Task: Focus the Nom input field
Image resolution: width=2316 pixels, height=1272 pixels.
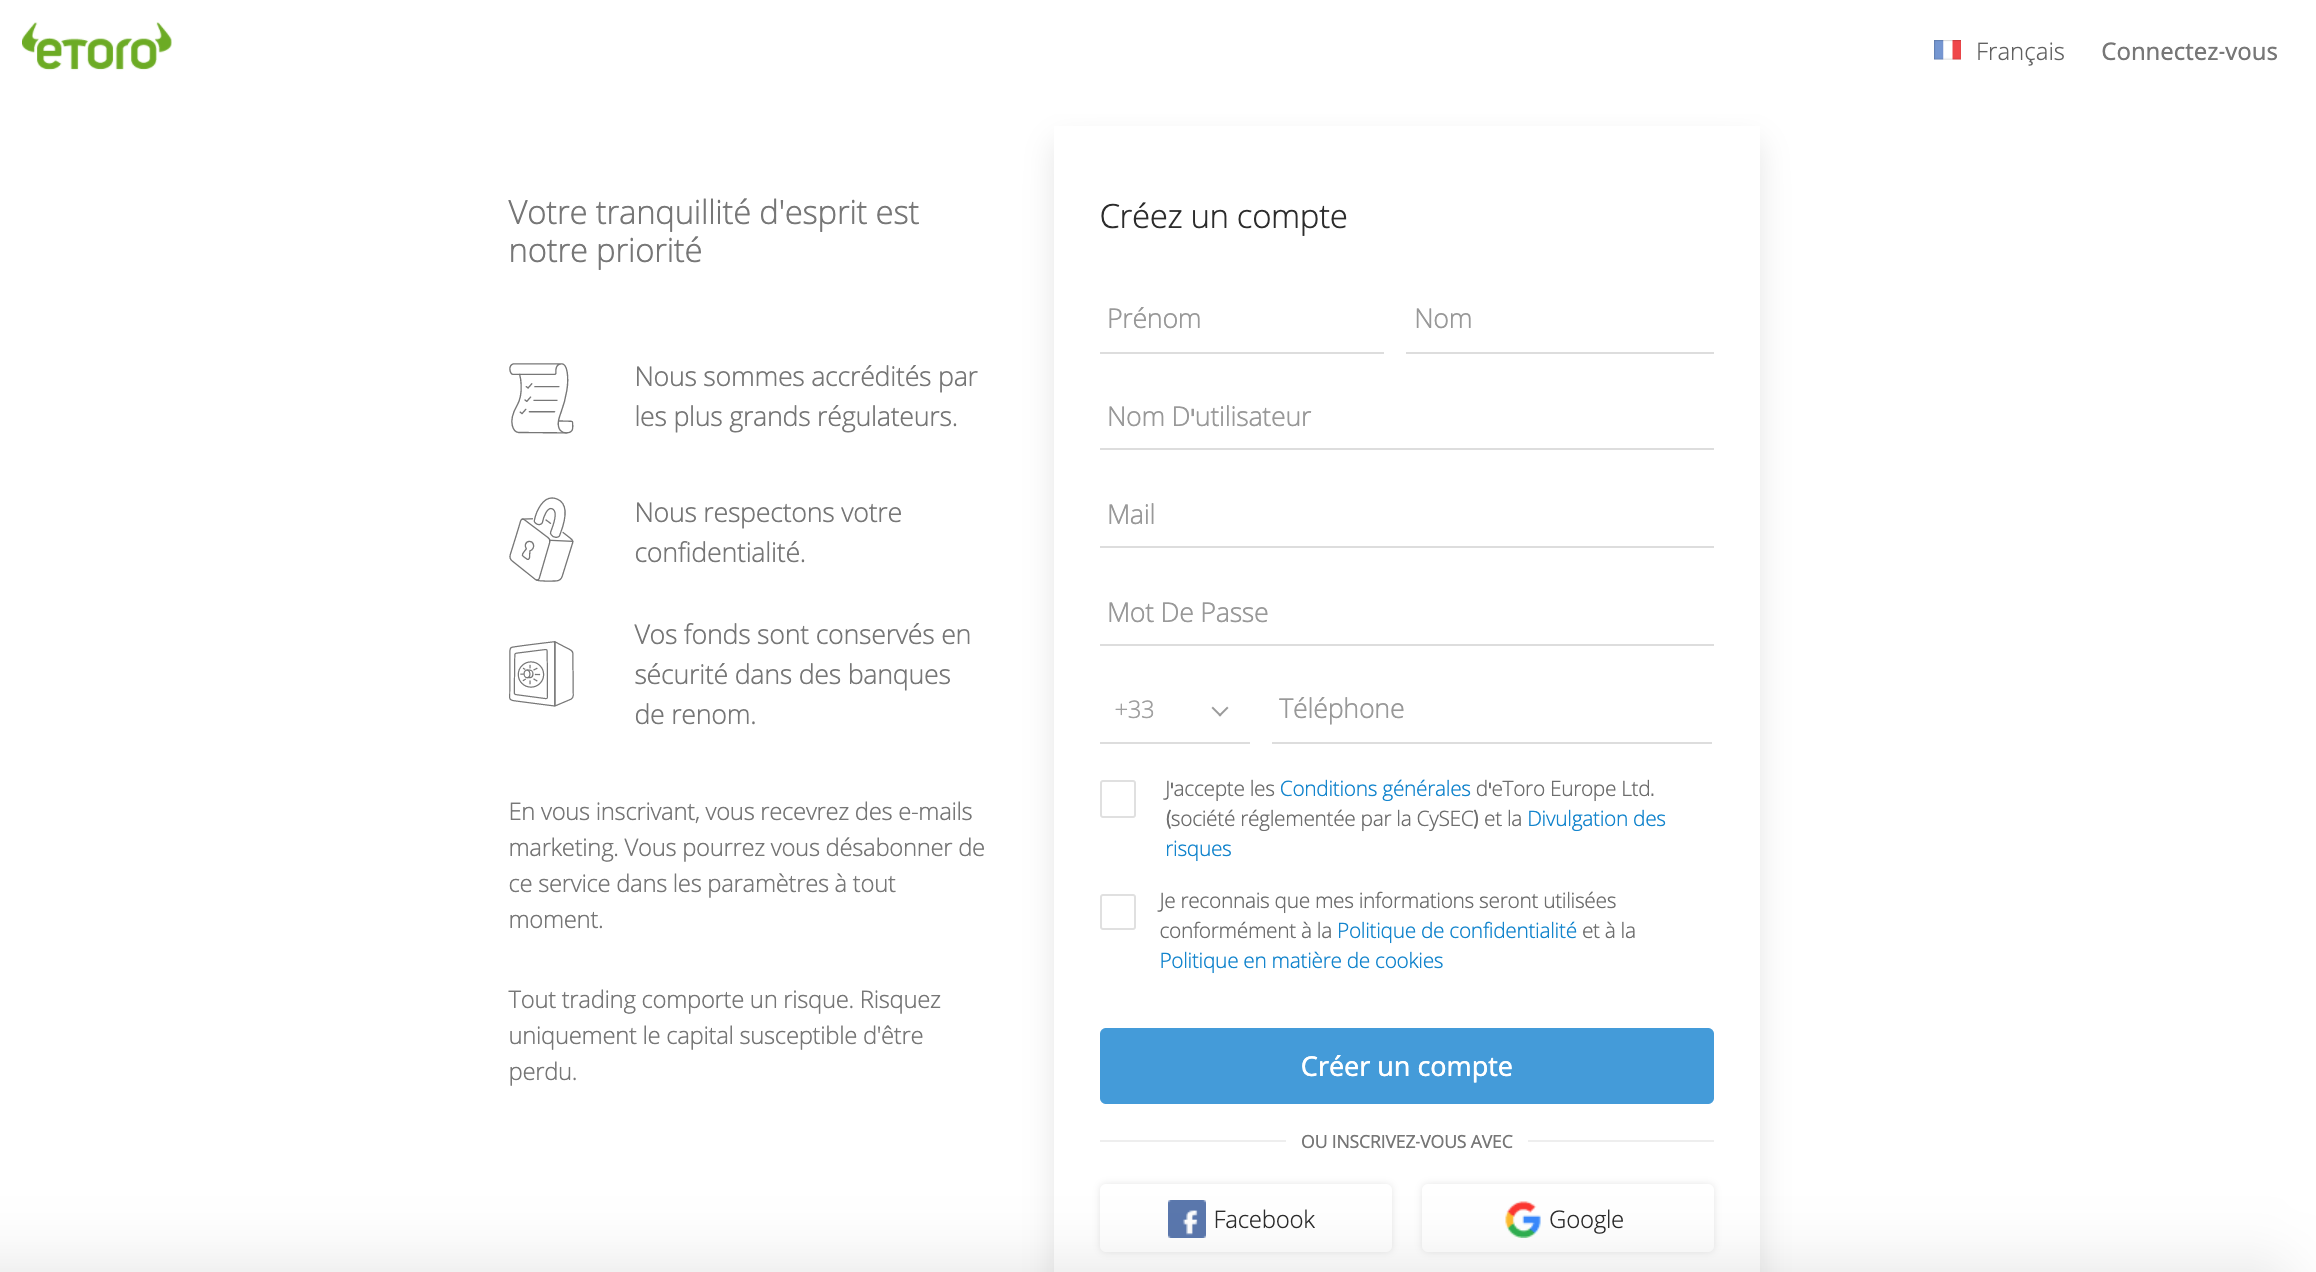Action: [1560, 319]
